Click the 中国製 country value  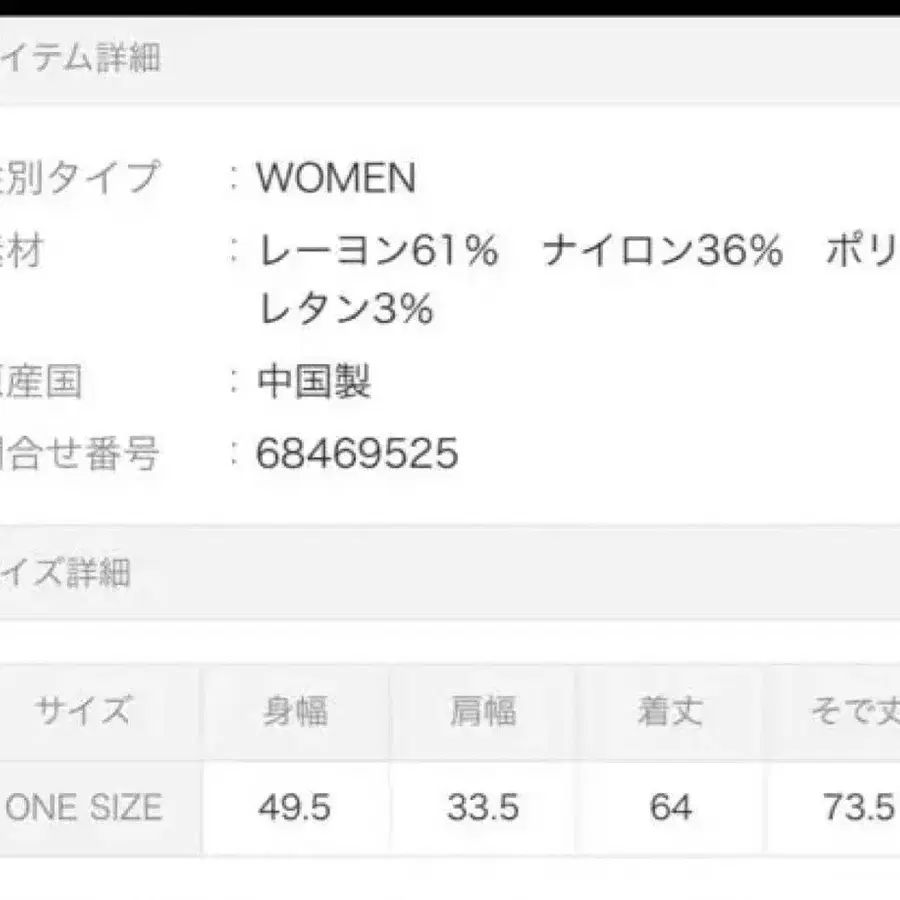[x=314, y=382]
